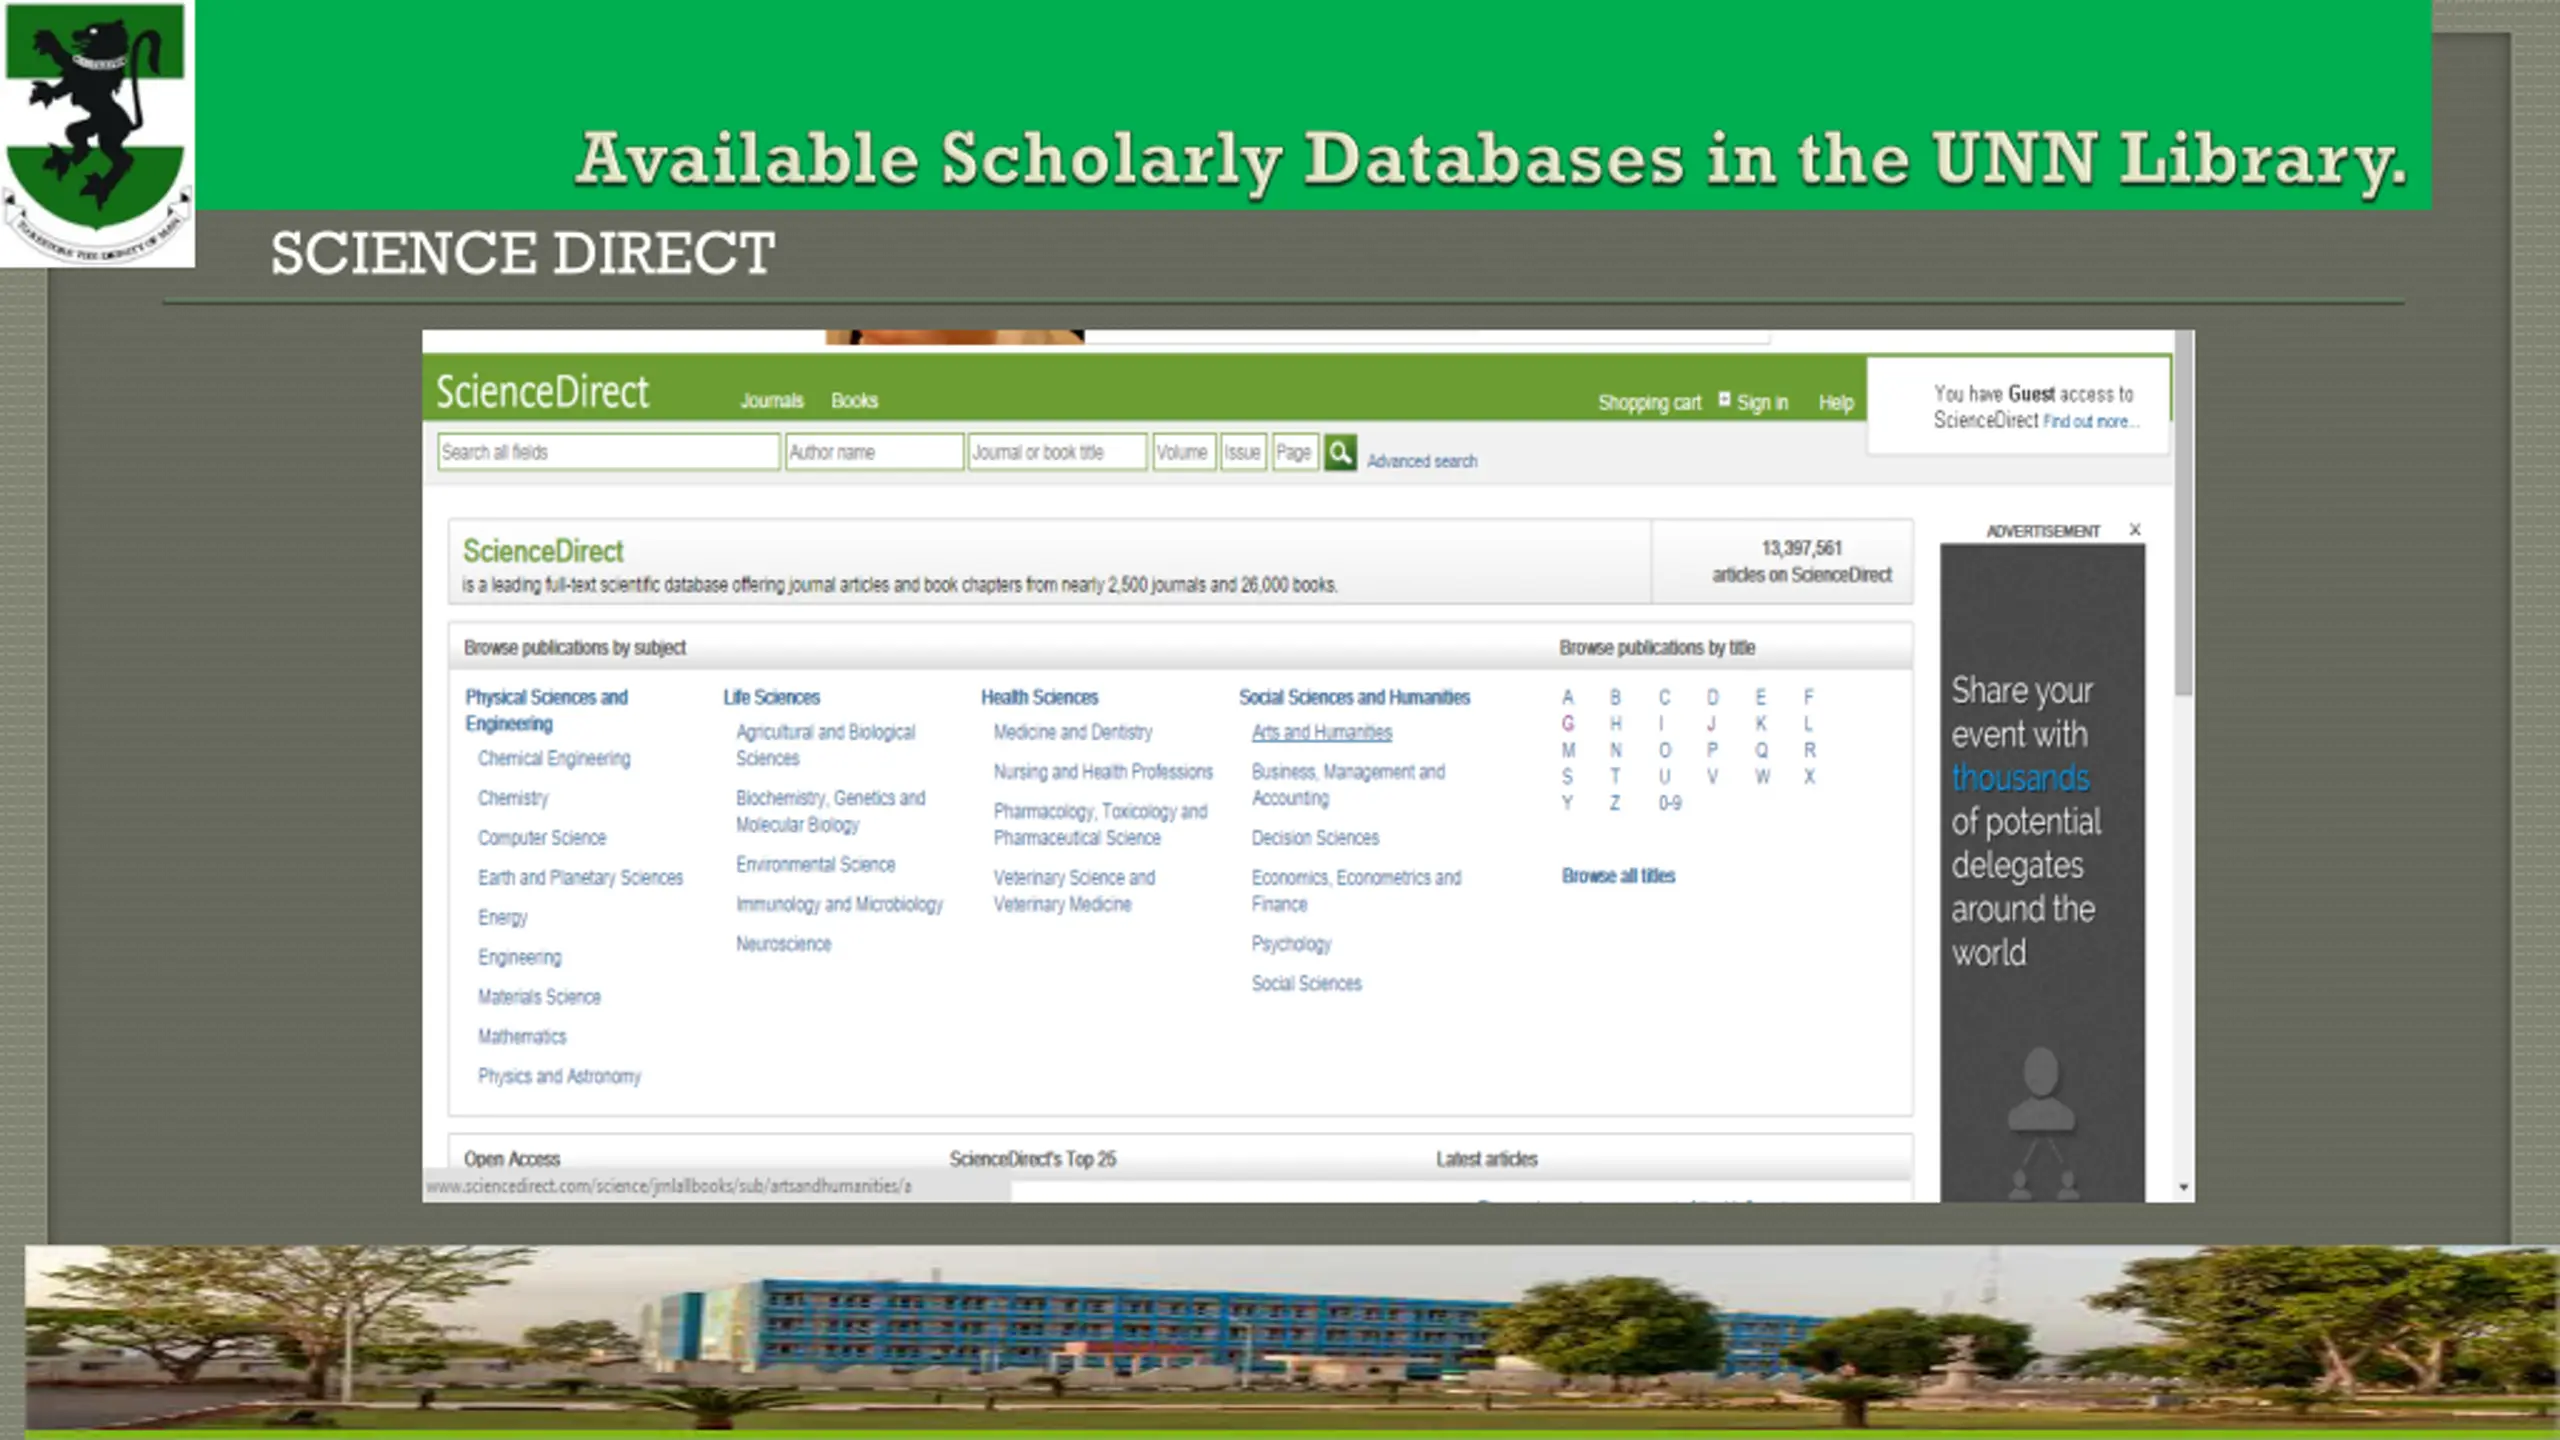
Task: Browse titles starting with letter A
Action: click(1567, 697)
